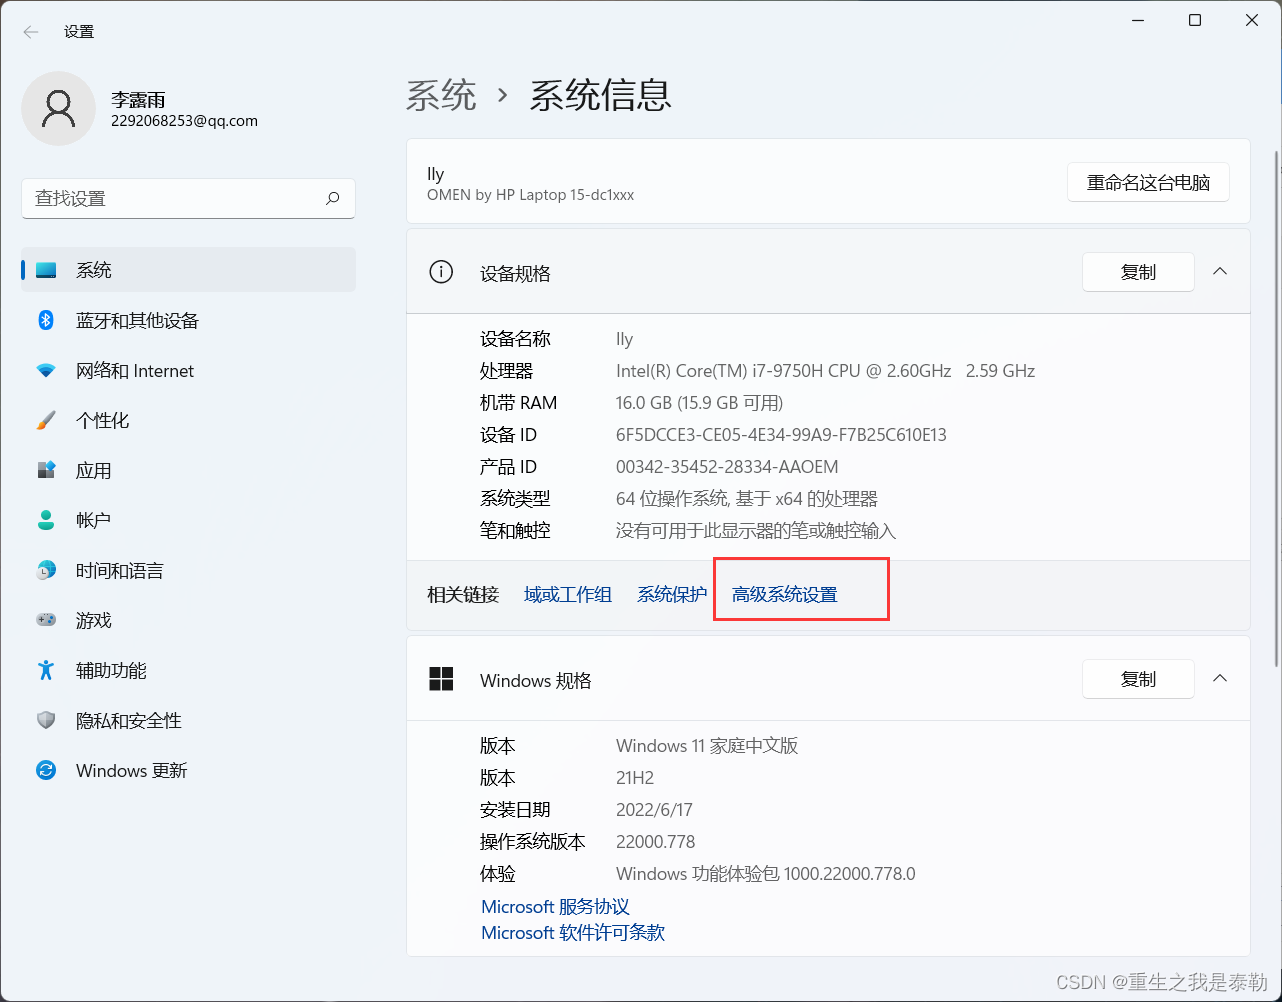Click OMEN by HP Laptop model text
Viewport: 1282px width, 1002px height.
pyautogui.click(x=530, y=195)
